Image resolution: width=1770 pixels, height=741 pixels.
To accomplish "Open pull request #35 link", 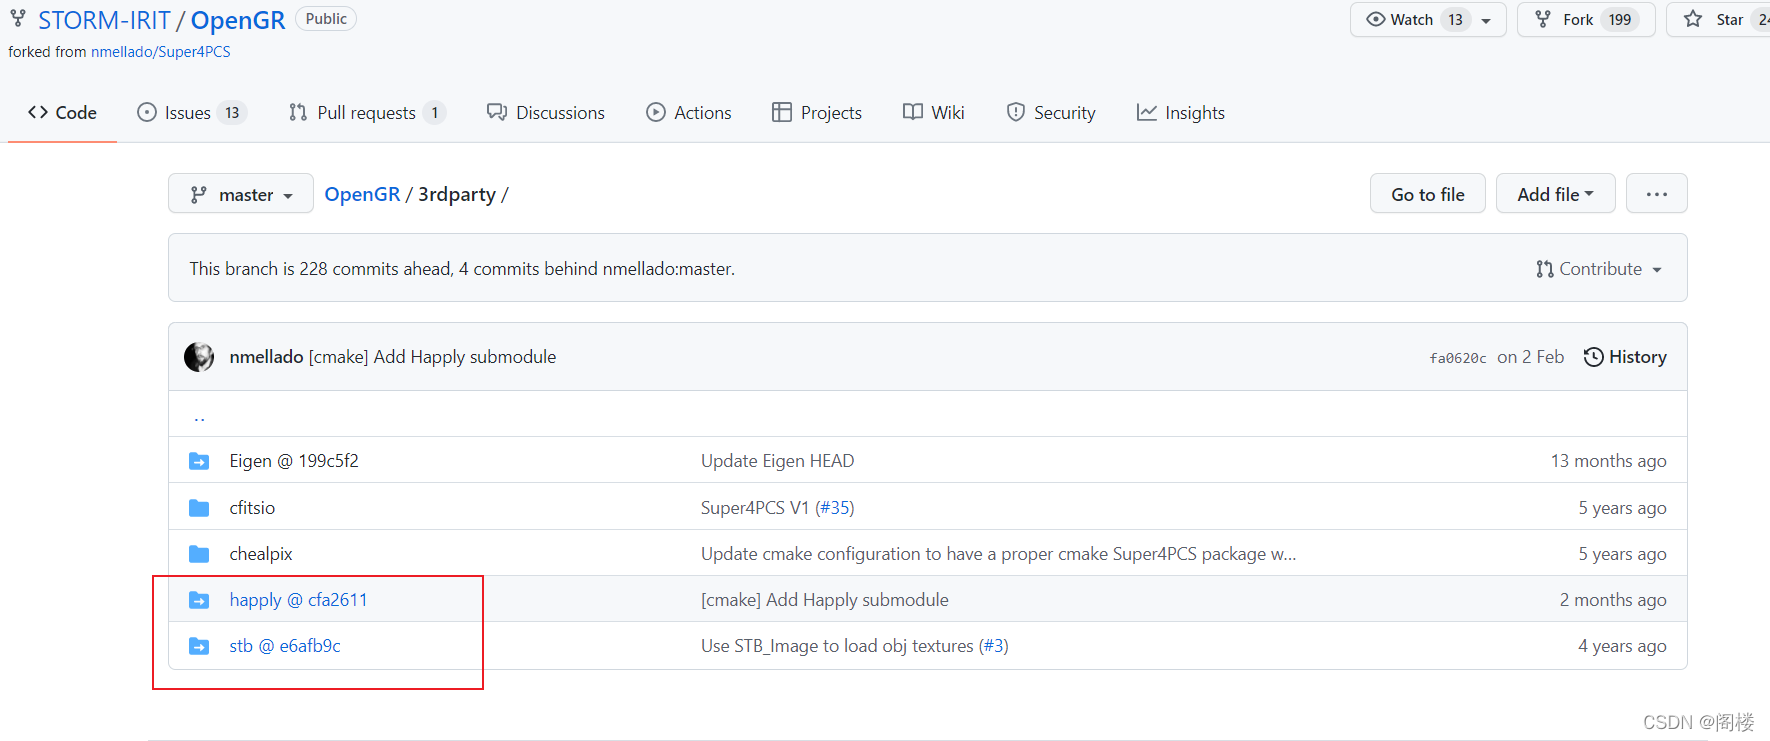I will click(x=835, y=508).
